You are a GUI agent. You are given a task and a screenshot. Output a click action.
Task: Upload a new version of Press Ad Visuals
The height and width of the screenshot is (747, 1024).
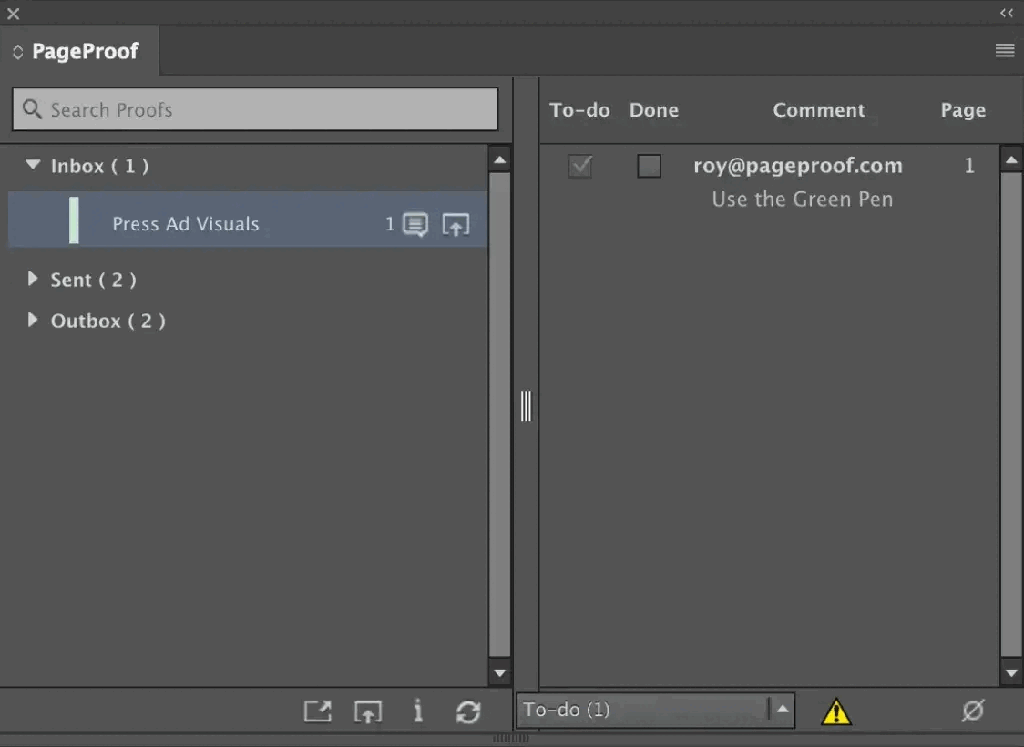coord(456,224)
